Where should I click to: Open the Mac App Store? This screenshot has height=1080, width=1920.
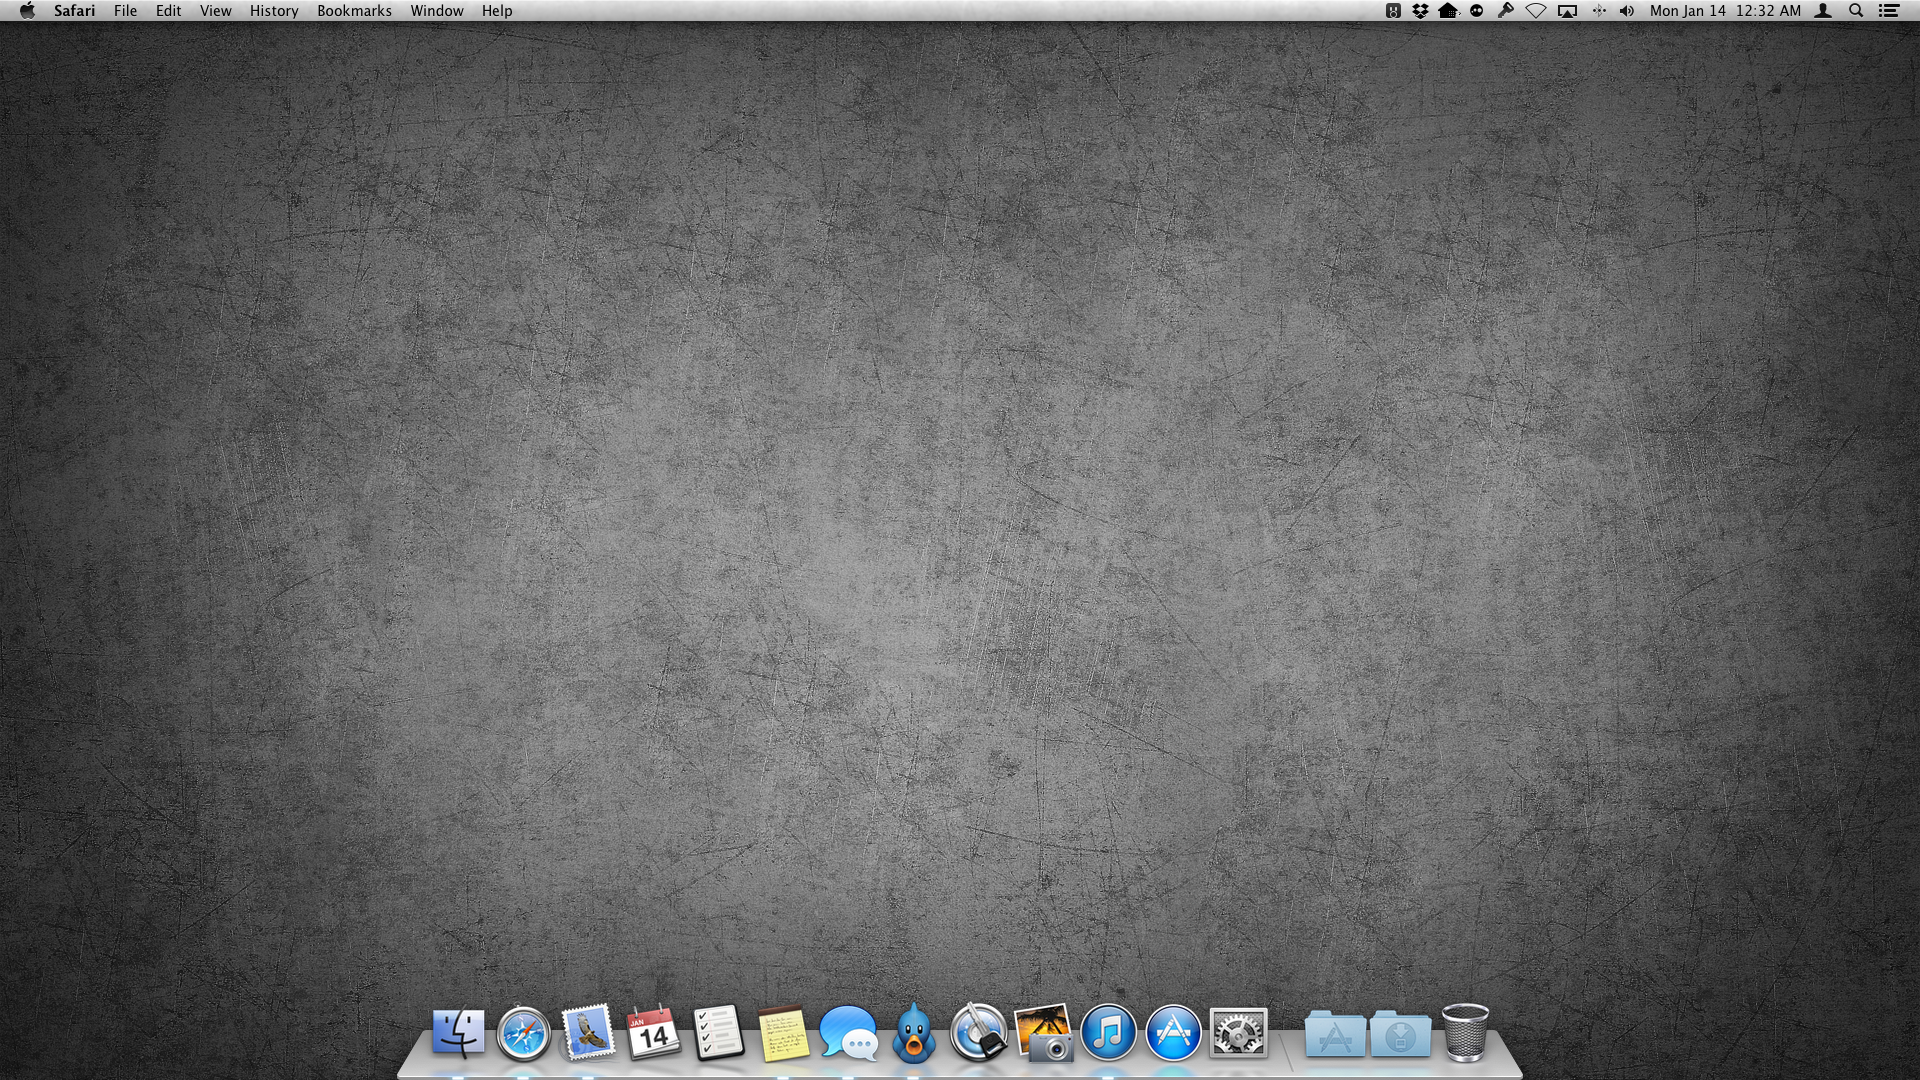click(1173, 1032)
